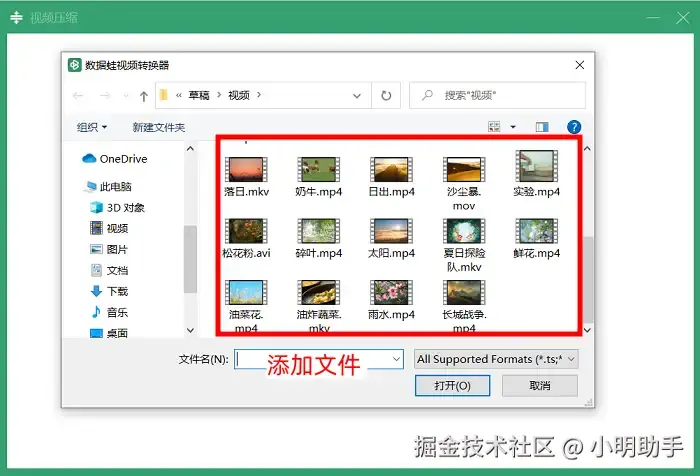The height and width of the screenshot is (476, 700).
Task: Close the 数据蛙视频转换器 file dialog
Action: point(579,65)
